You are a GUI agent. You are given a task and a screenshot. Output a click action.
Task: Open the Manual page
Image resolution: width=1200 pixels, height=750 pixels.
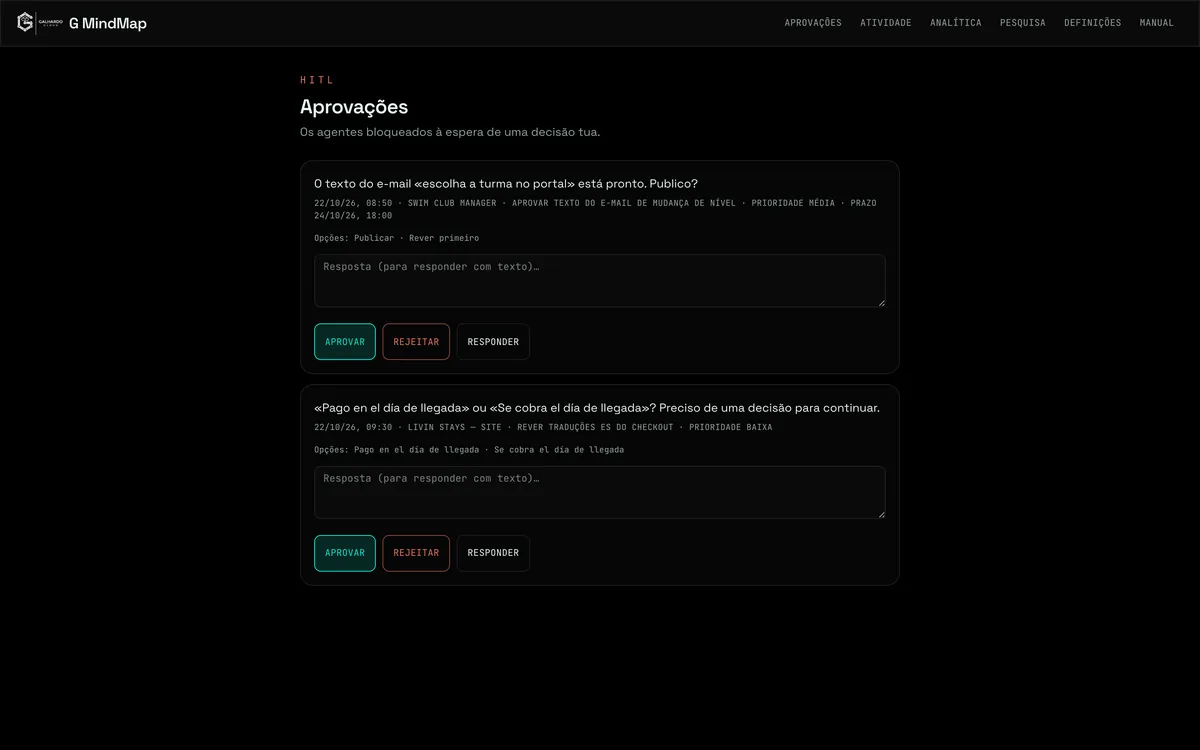pos(1157,23)
